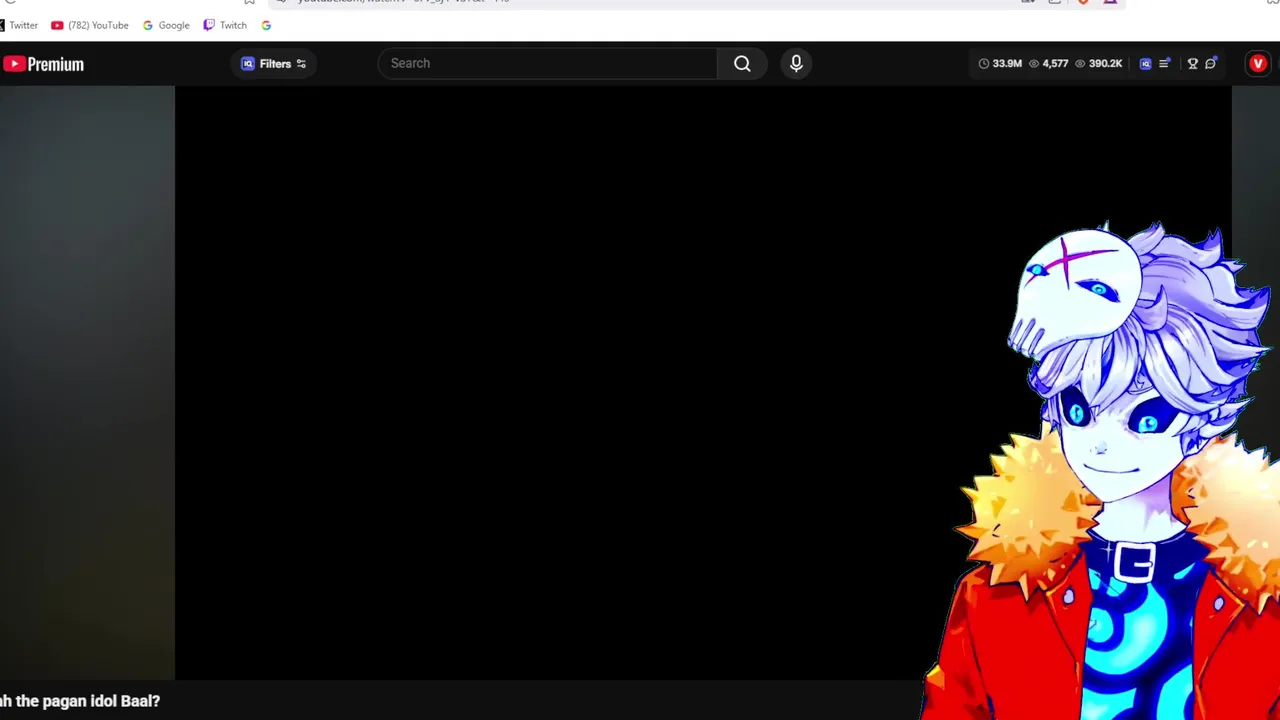
Task: Open the red V account avatar
Action: coord(1258,64)
